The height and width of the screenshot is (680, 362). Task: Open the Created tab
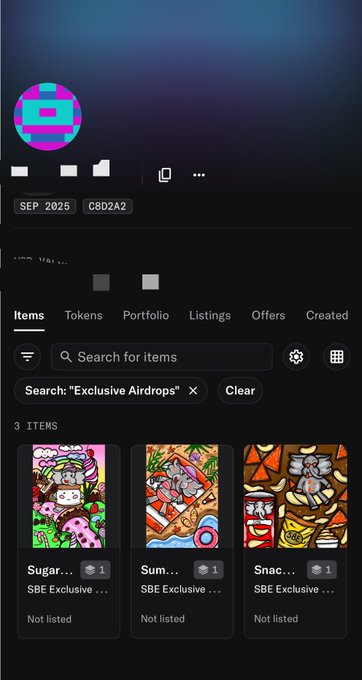coord(327,315)
